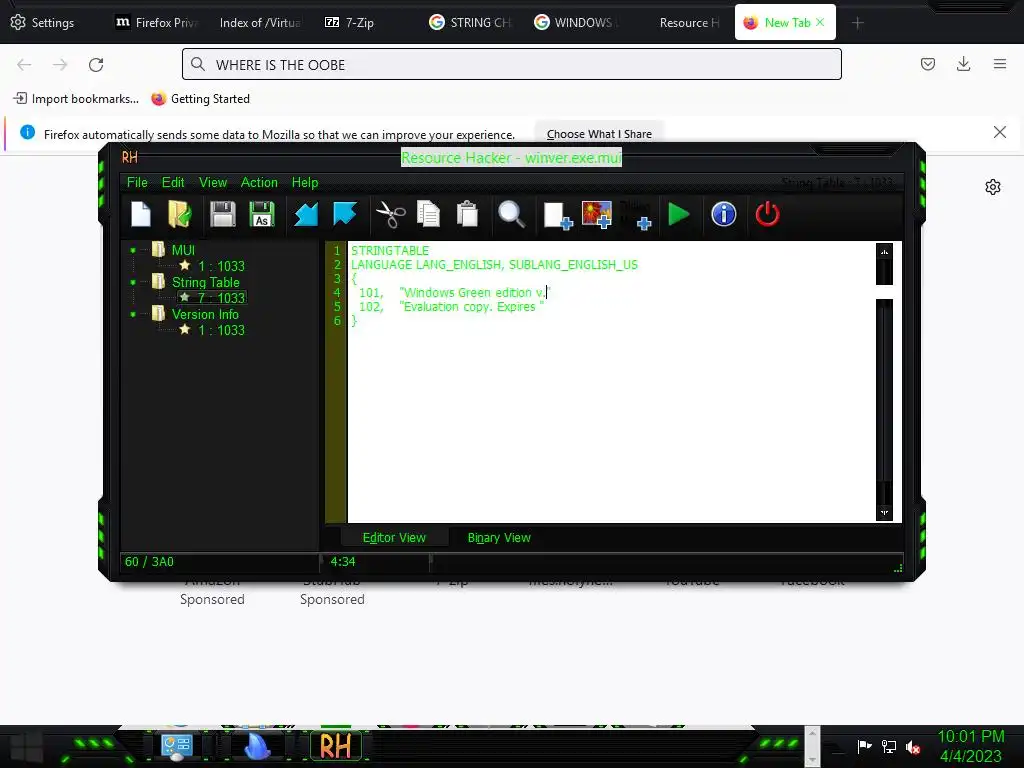Select resource 1 : 1033 under Version Info
This screenshot has width=1024, height=768.
coord(221,330)
